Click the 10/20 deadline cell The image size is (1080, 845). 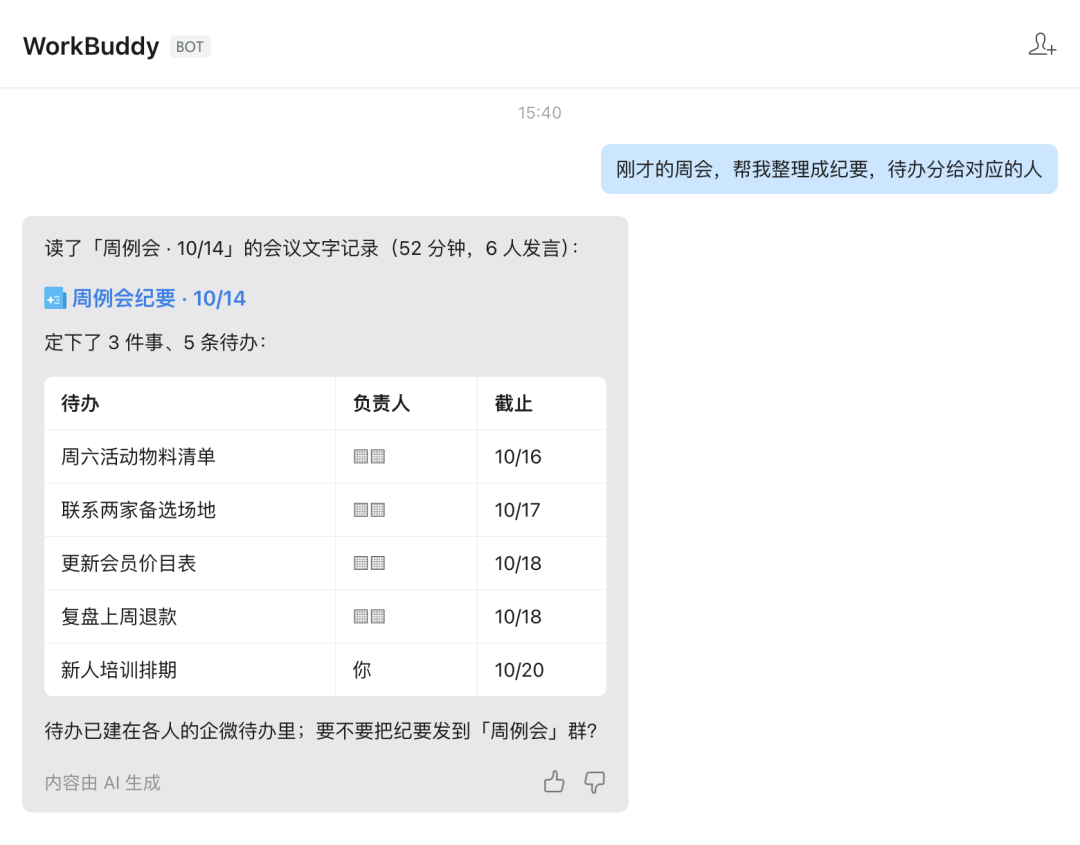coord(541,670)
